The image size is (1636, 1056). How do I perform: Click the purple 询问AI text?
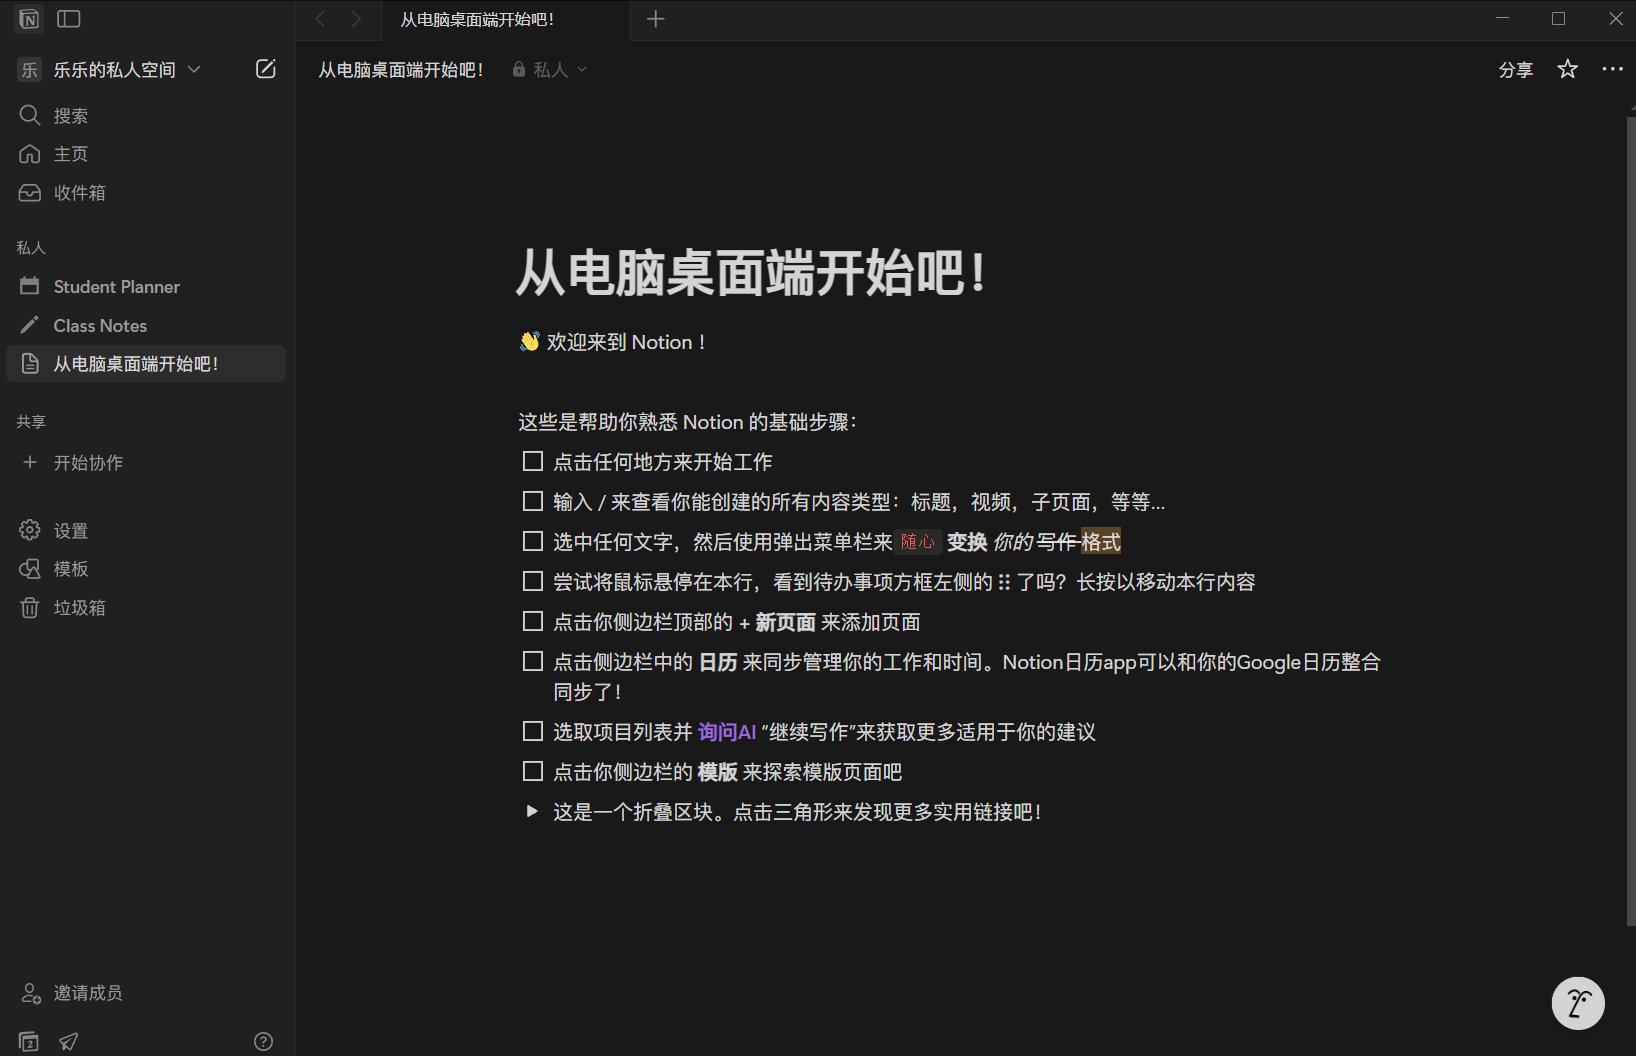(x=727, y=731)
